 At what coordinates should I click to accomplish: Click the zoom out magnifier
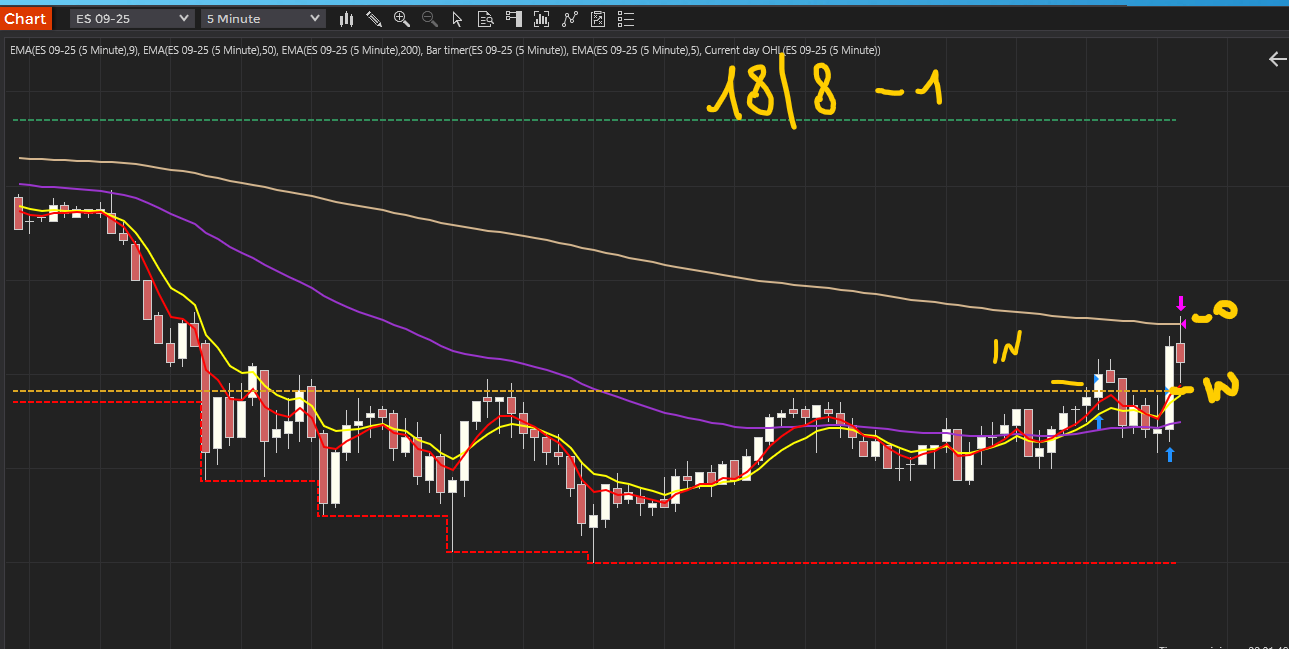[430, 18]
